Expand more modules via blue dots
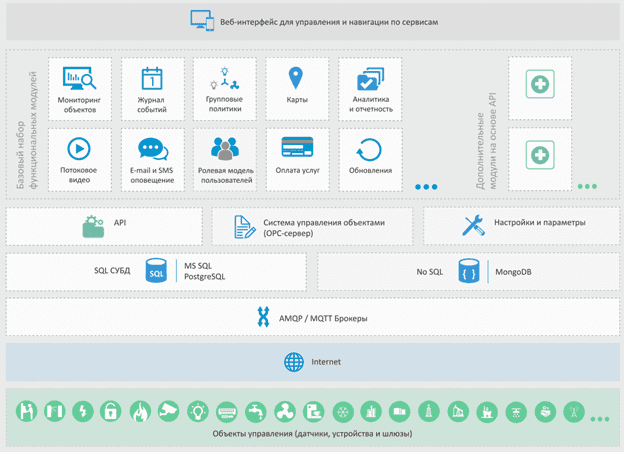This screenshot has width=624, height=452. point(426,187)
